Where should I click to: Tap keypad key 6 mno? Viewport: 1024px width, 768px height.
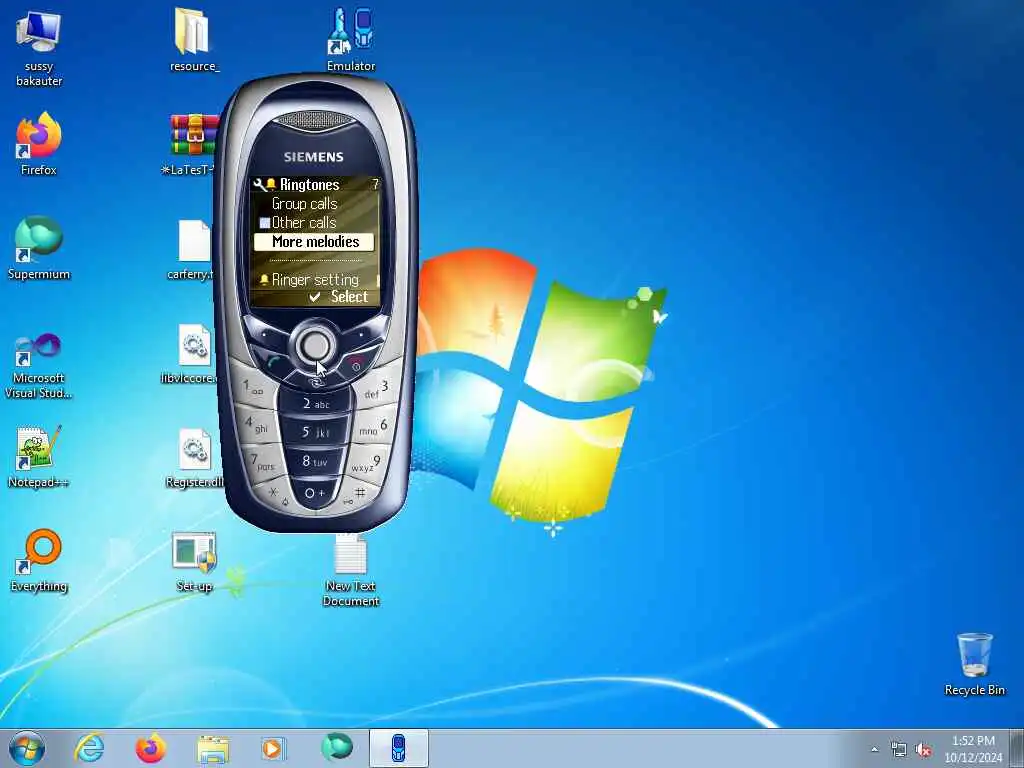(374, 426)
